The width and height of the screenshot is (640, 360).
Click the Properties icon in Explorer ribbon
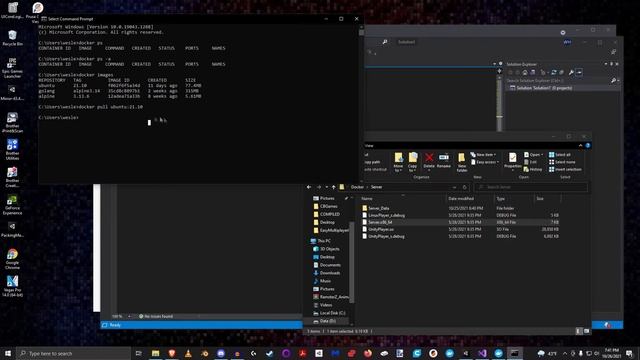(512, 161)
